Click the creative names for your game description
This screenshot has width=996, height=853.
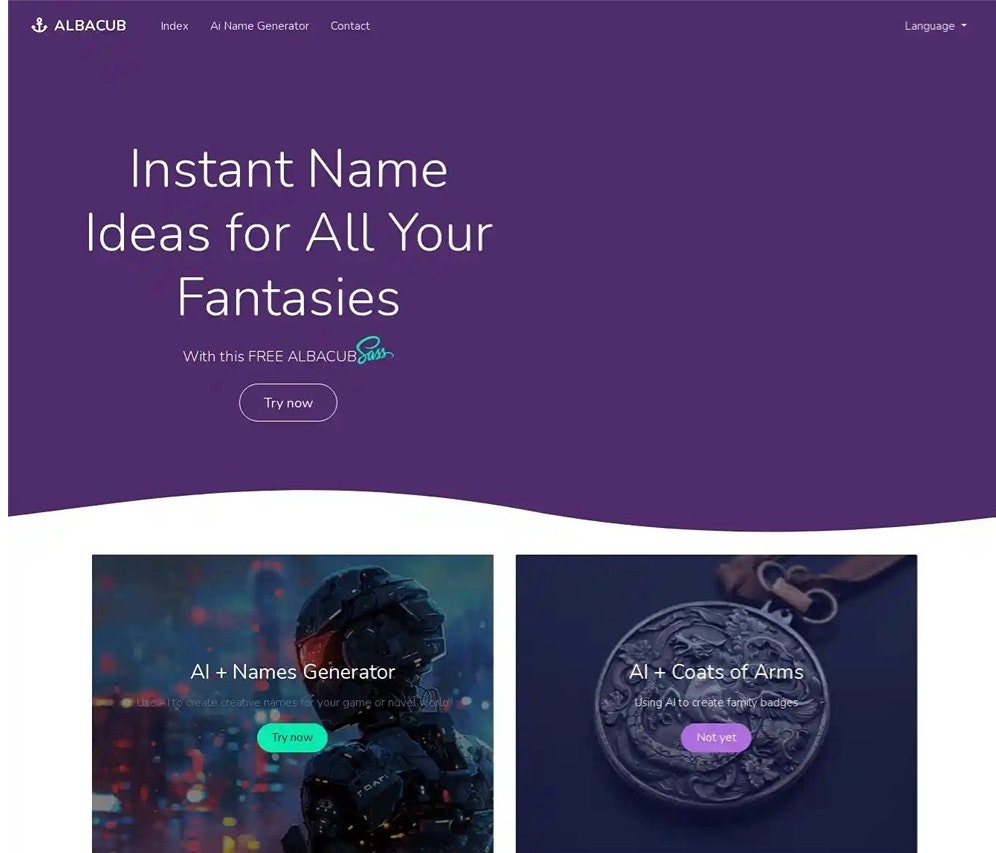click(x=293, y=702)
